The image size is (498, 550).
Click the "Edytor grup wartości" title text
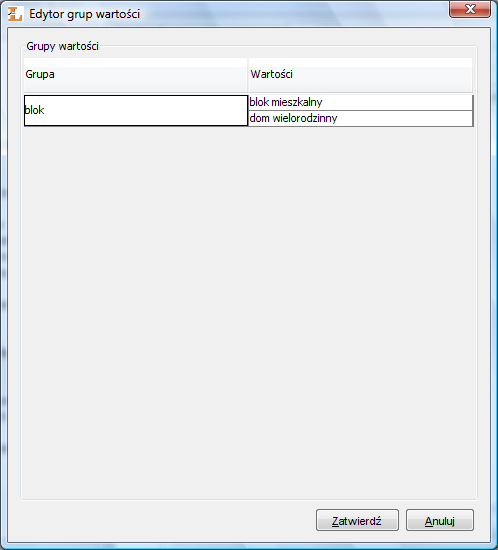pos(85,14)
